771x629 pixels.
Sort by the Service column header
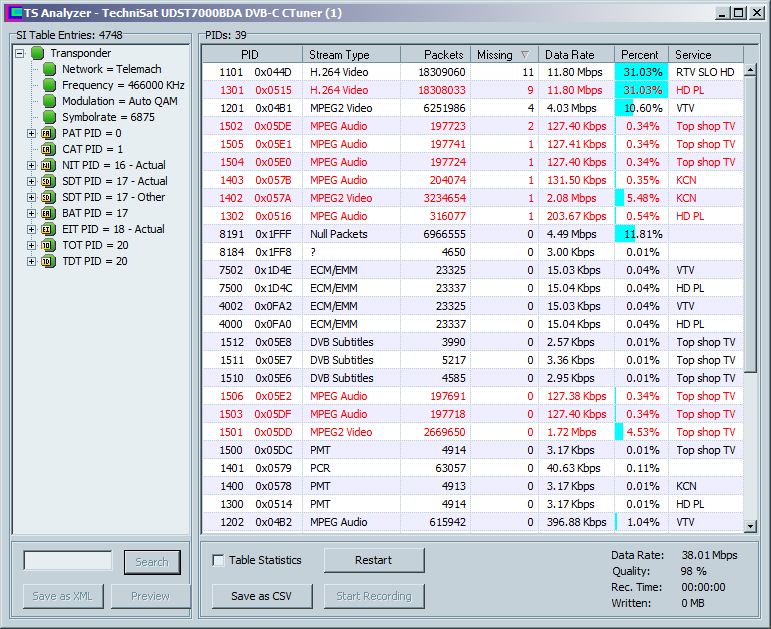[x=706, y=55]
